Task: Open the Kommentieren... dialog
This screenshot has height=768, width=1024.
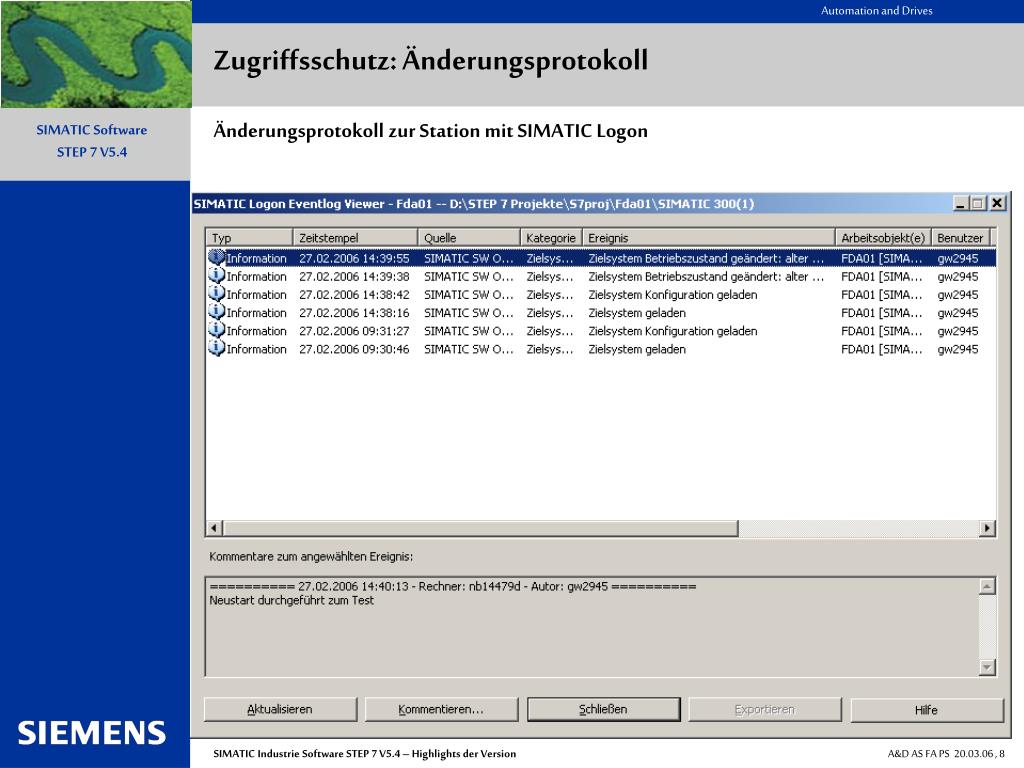Action: pos(441,709)
